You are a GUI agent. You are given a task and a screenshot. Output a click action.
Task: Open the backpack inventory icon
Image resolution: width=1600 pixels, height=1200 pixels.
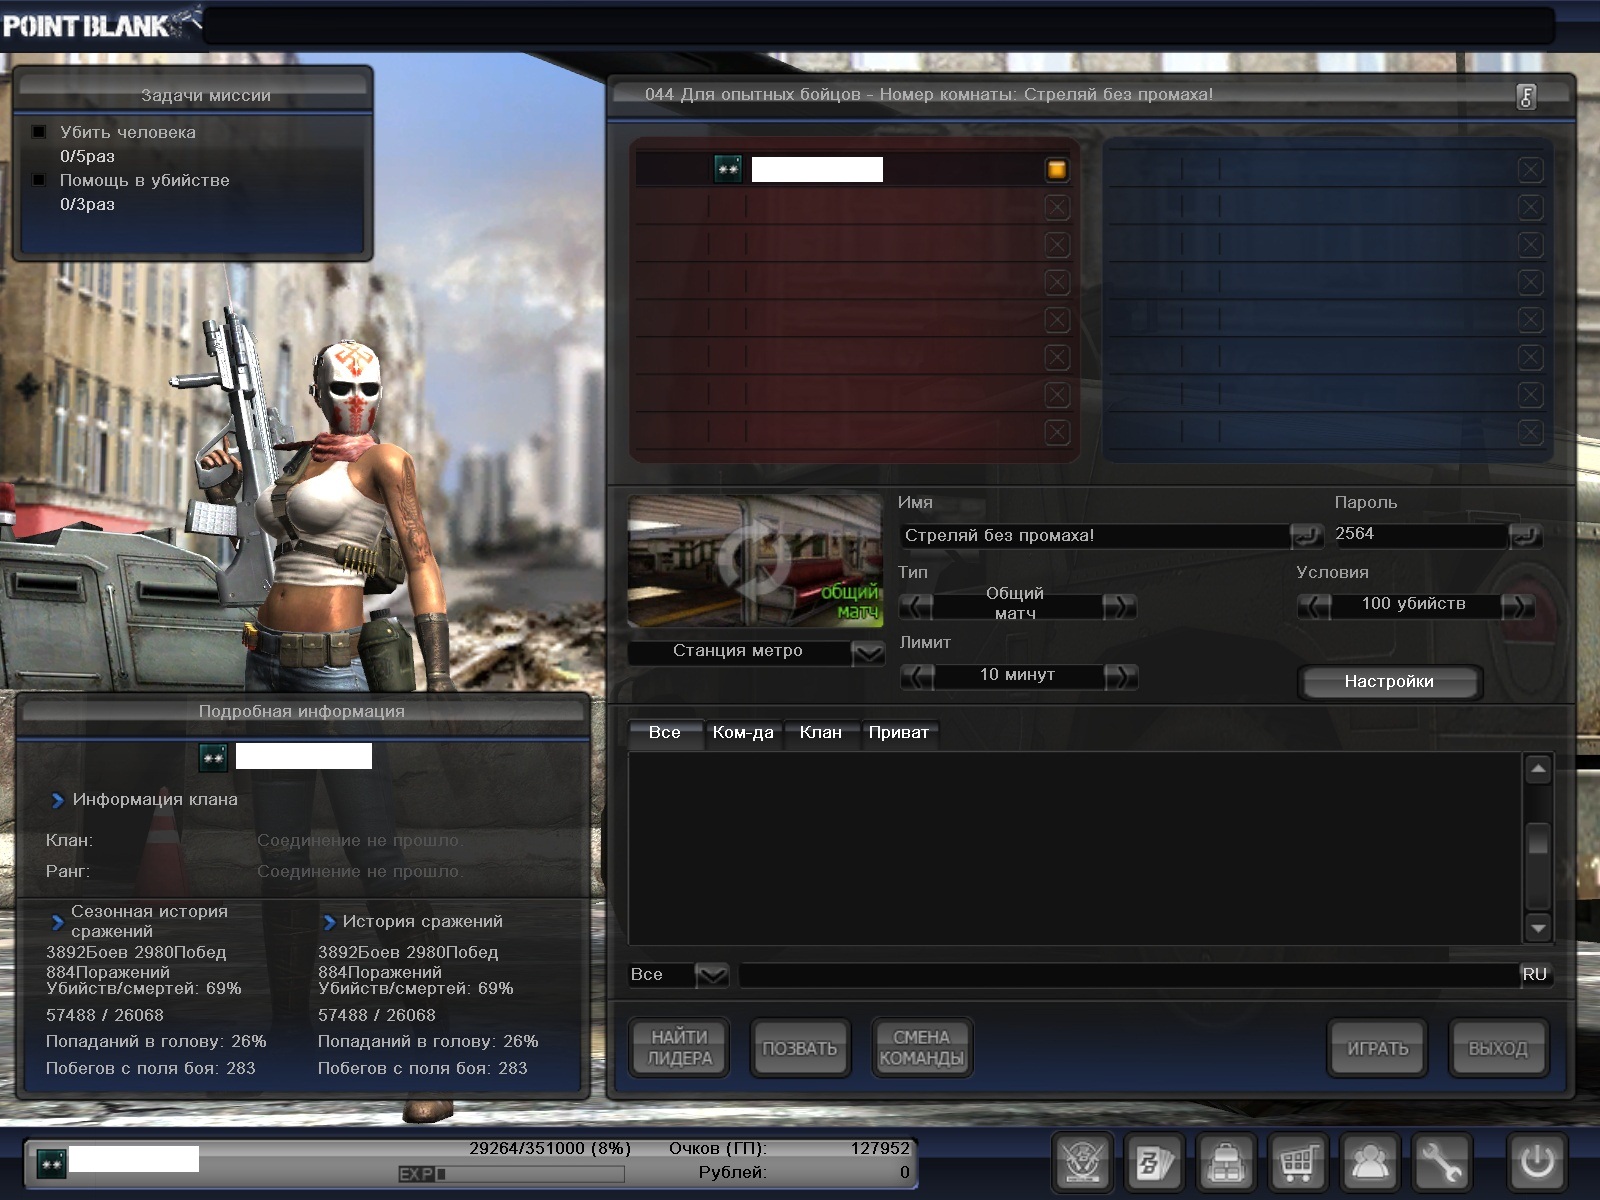click(1226, 1162)
